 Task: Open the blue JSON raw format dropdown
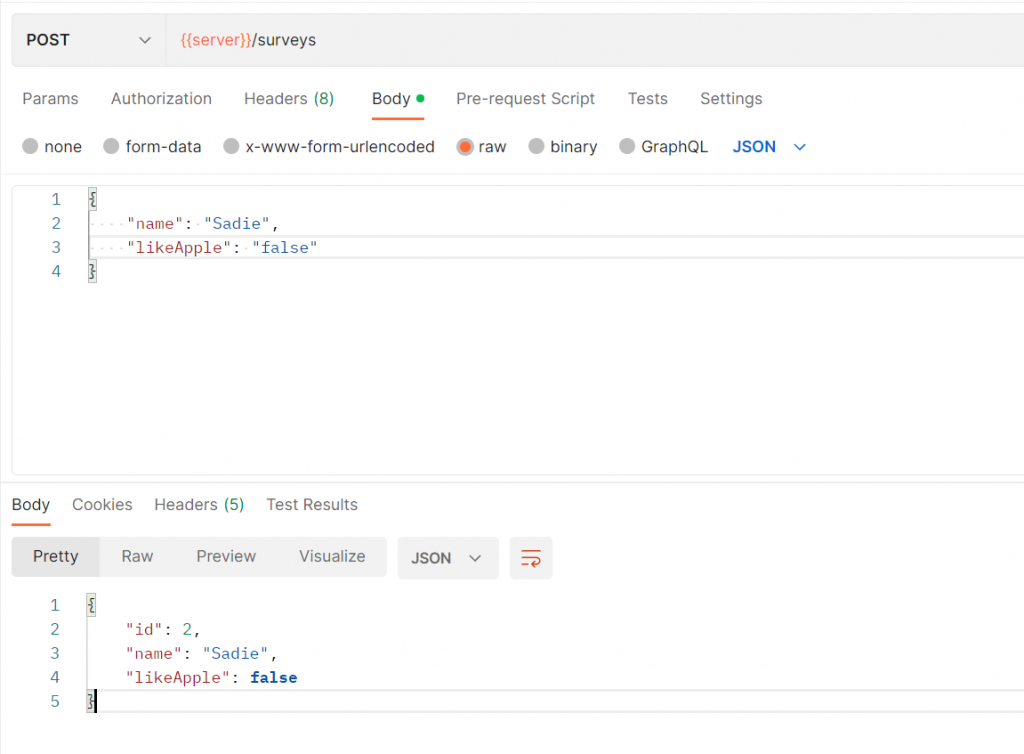click(769, 147)
